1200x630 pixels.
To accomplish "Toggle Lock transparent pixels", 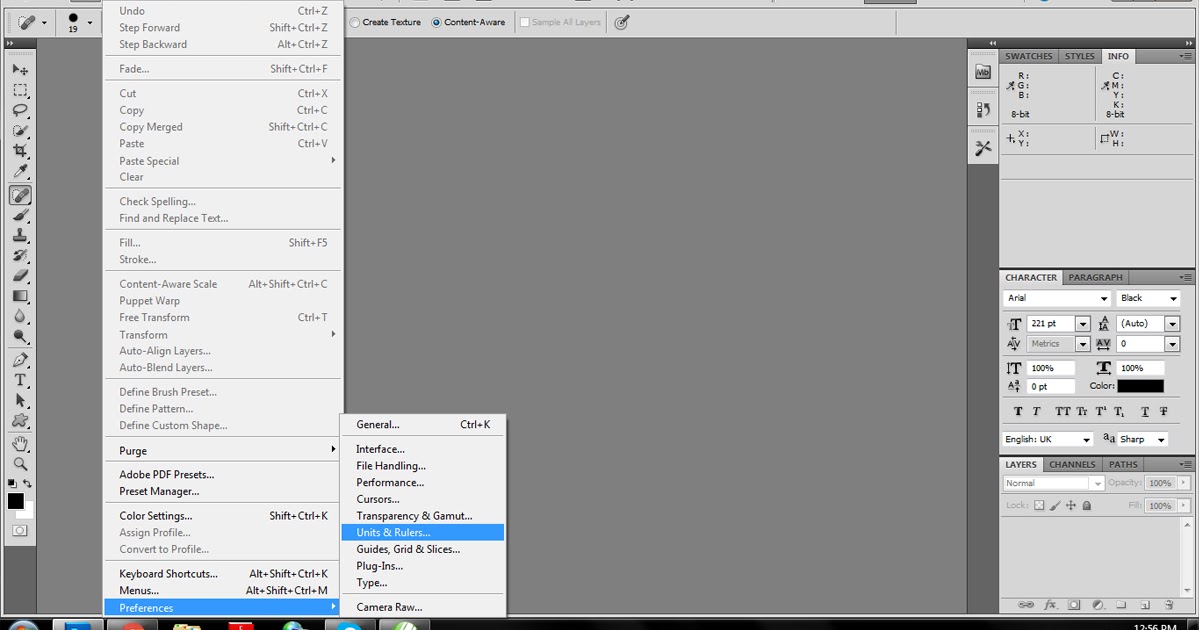I will (x=1041, y=505).
